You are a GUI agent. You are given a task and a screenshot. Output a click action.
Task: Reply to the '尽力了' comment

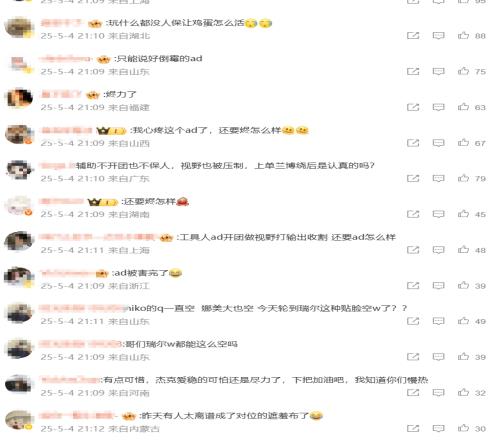[438, 107]
